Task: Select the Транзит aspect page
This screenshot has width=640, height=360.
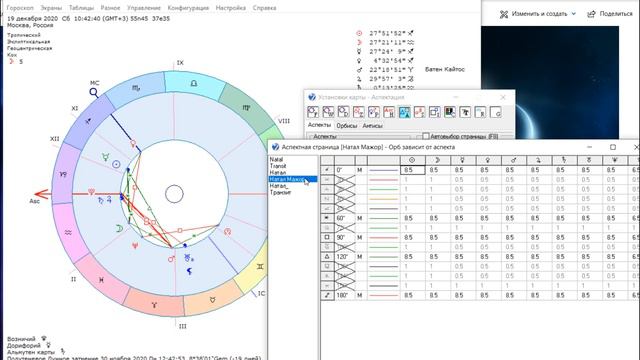Action: (280, 192)
